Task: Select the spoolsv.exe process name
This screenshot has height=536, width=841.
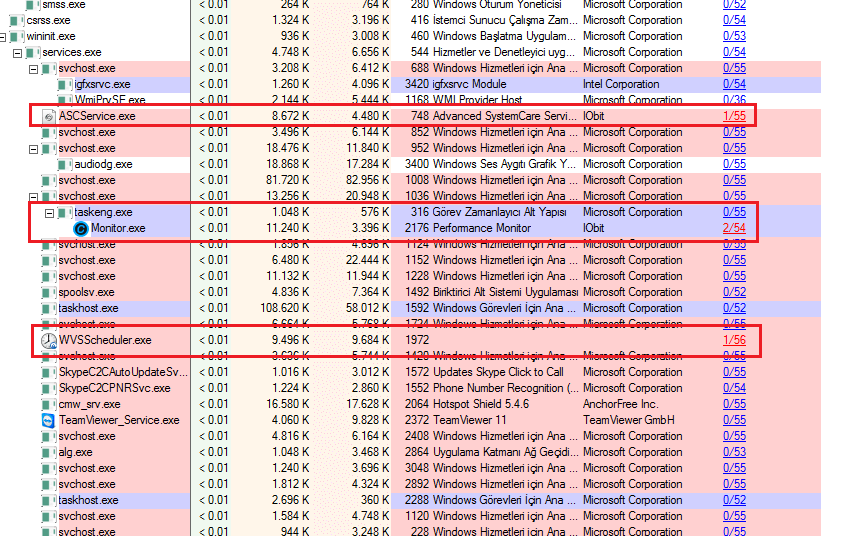Action: [x=86, y=292]
